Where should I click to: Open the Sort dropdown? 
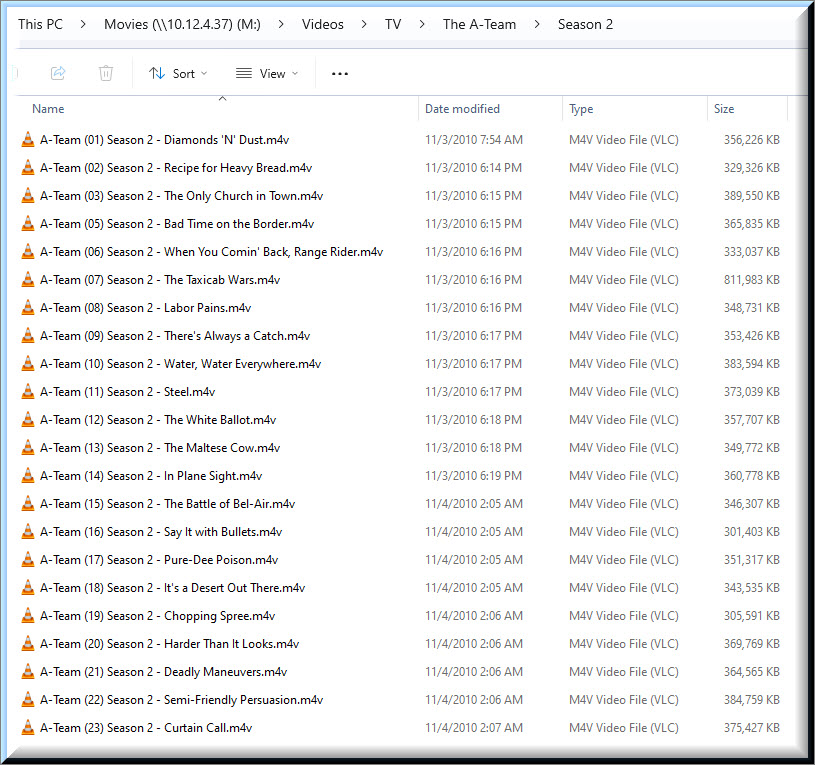point(178,74)
